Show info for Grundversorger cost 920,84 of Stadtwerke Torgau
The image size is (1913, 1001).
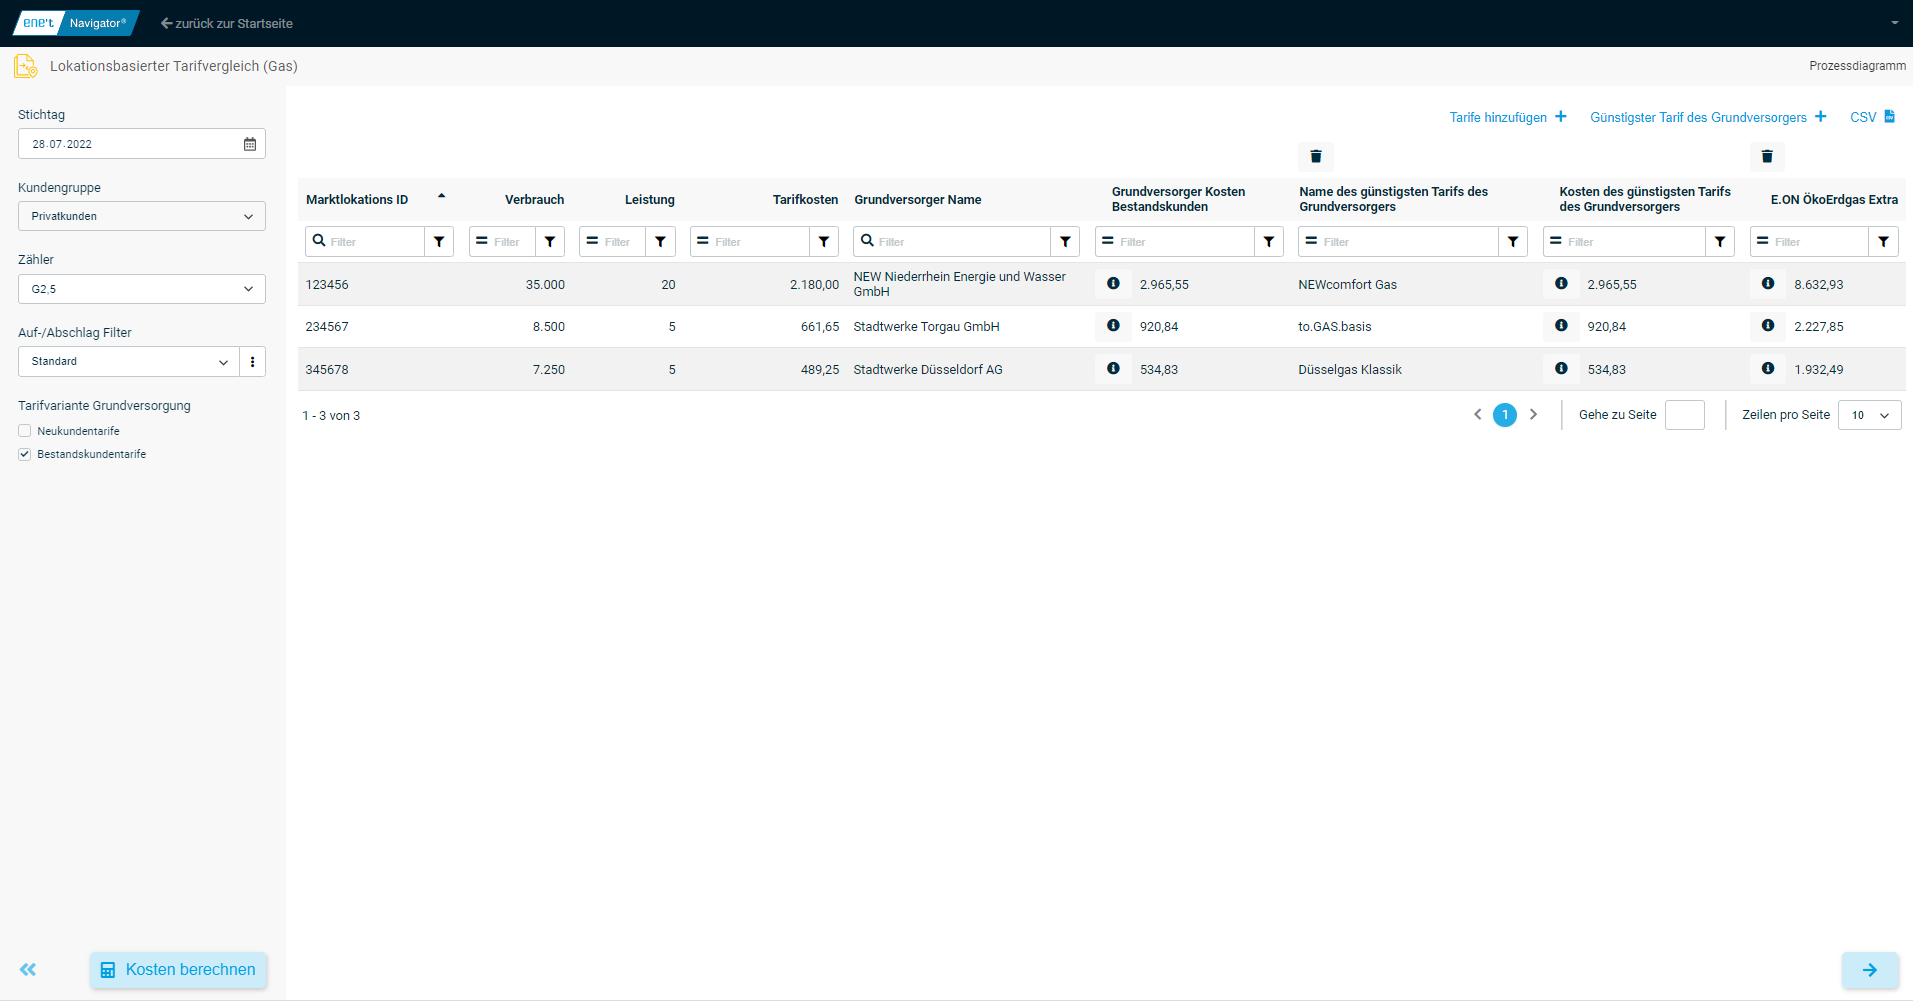1113,326
